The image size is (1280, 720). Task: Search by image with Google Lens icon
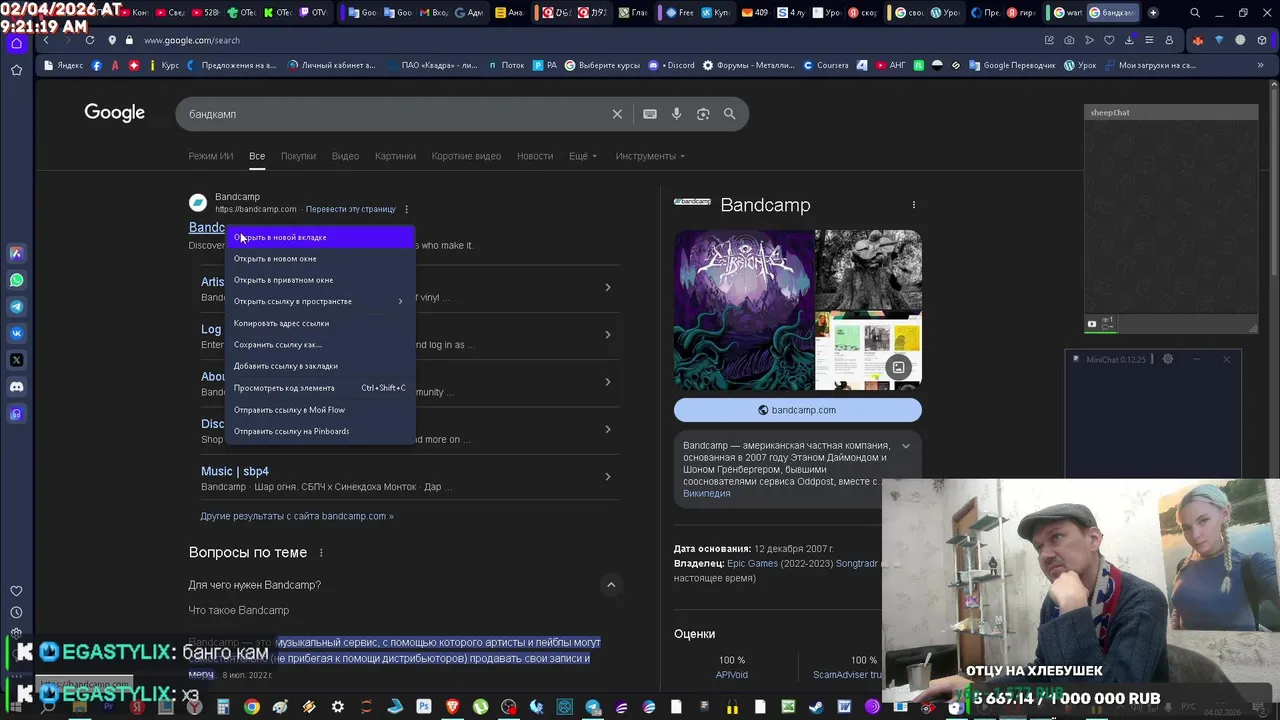coord(703,114)
